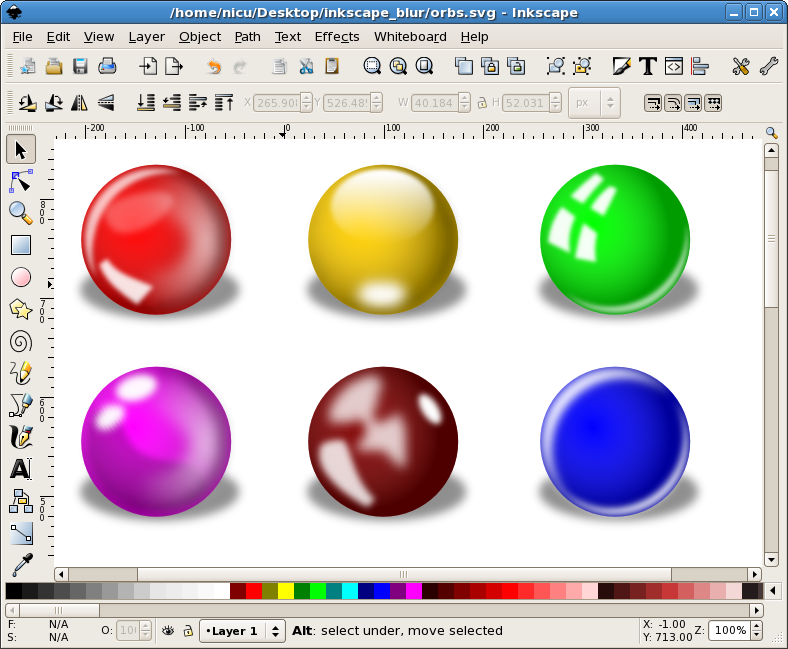Select the Spiral tool
Image resolution: width=788 pixels, height=649 pixels.
pyautogui.click(x=21, y=341)
